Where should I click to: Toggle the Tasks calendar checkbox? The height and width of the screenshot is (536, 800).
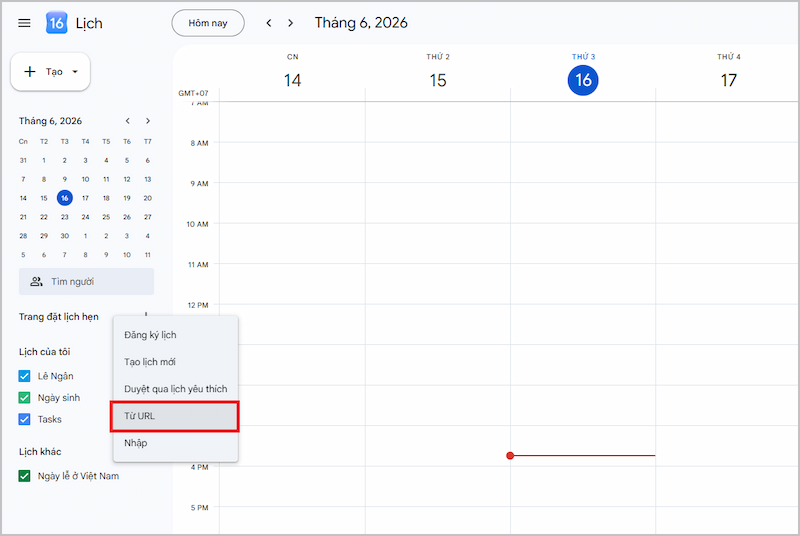pyautogui.click(x=24, y=419)
